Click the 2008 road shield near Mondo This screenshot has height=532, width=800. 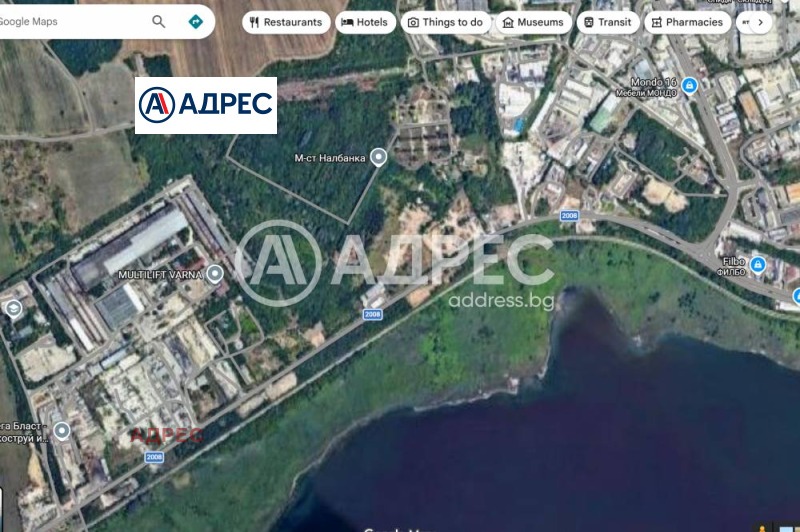(x=569, y=216)
